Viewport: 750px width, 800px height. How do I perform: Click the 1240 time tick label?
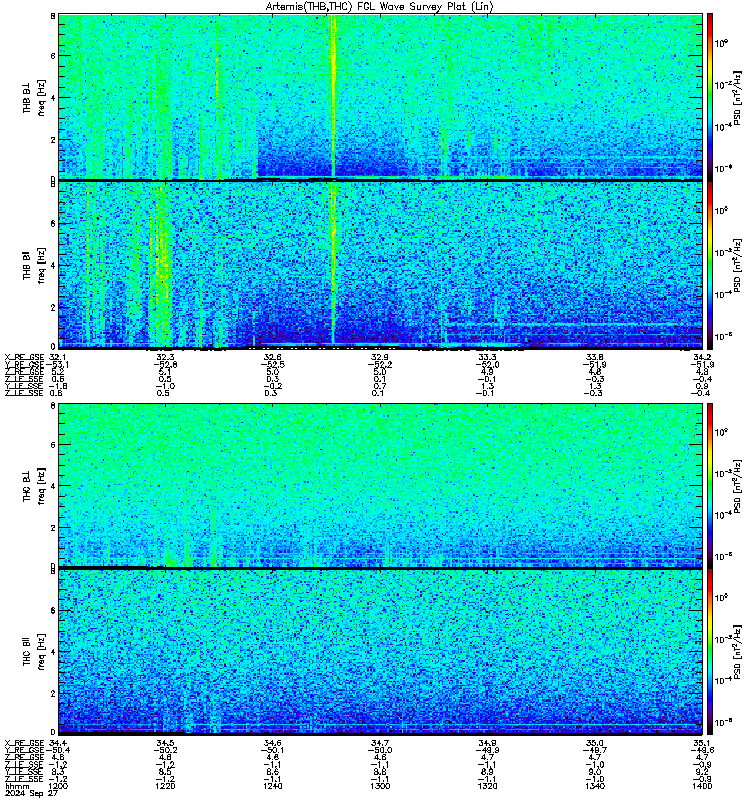coord(272,786)
